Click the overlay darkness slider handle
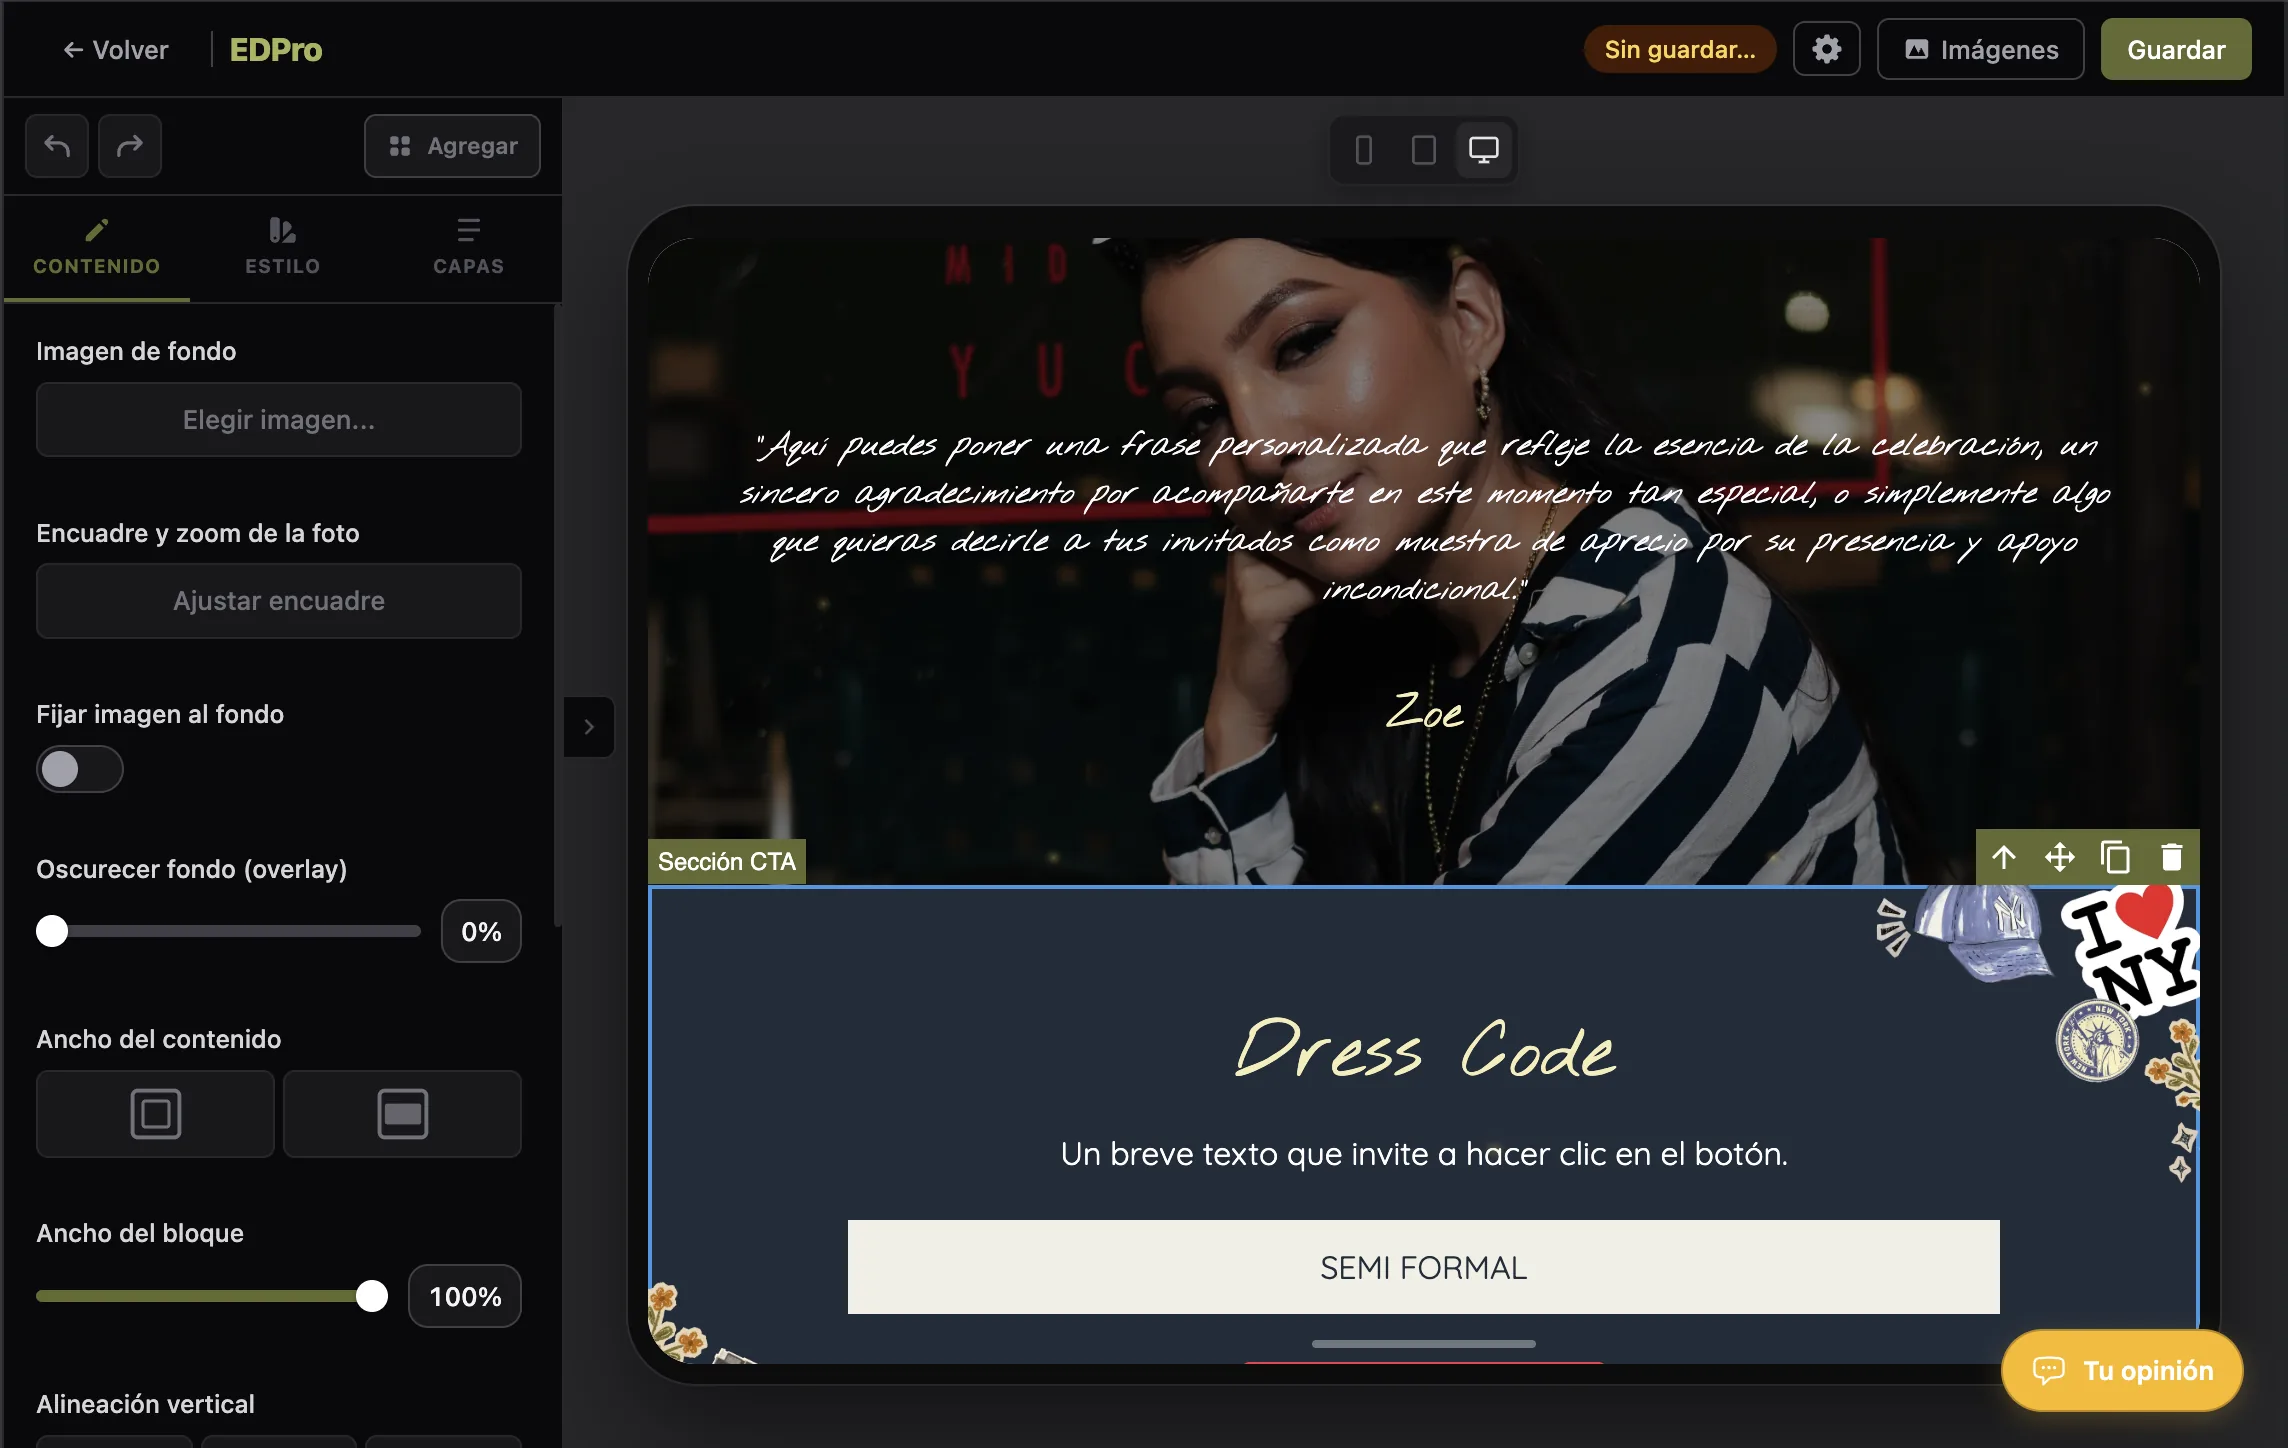 [x=52, y=931]
